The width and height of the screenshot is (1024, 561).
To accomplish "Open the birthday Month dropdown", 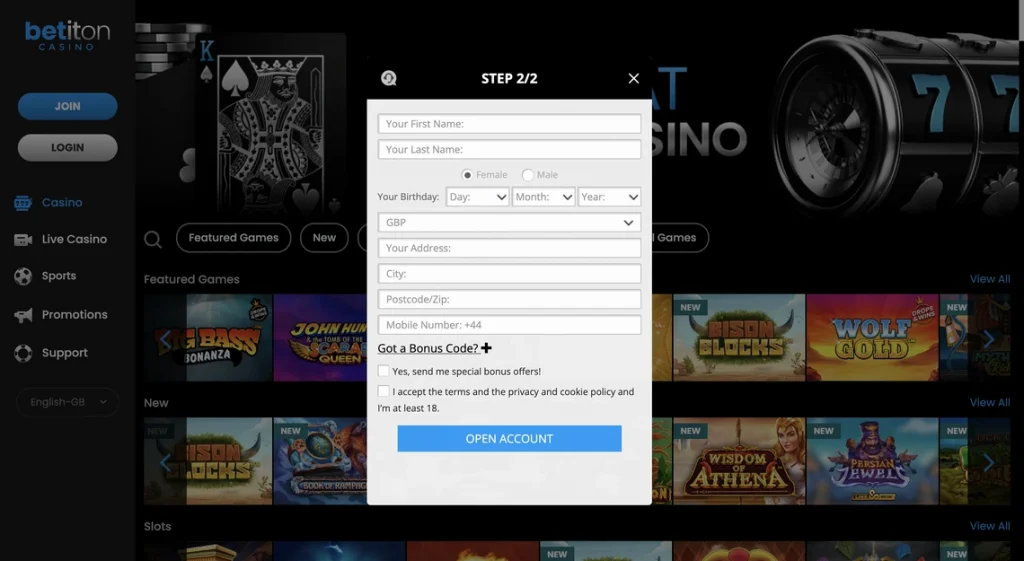I will [543, 197].
